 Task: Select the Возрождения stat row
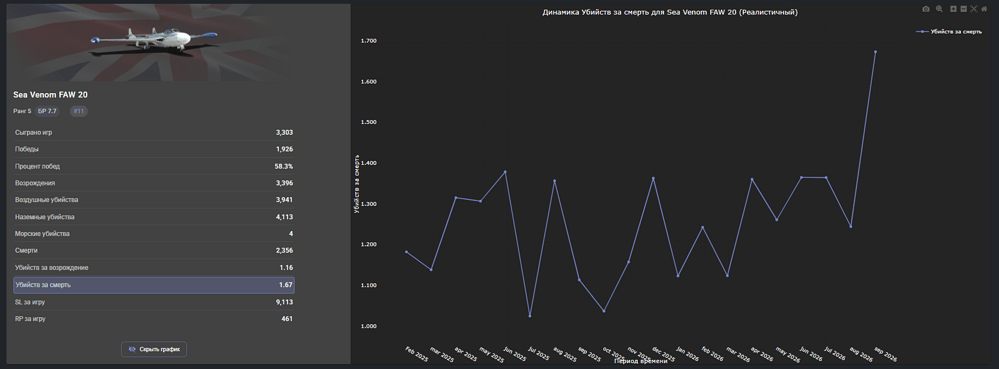coord(154,183)
